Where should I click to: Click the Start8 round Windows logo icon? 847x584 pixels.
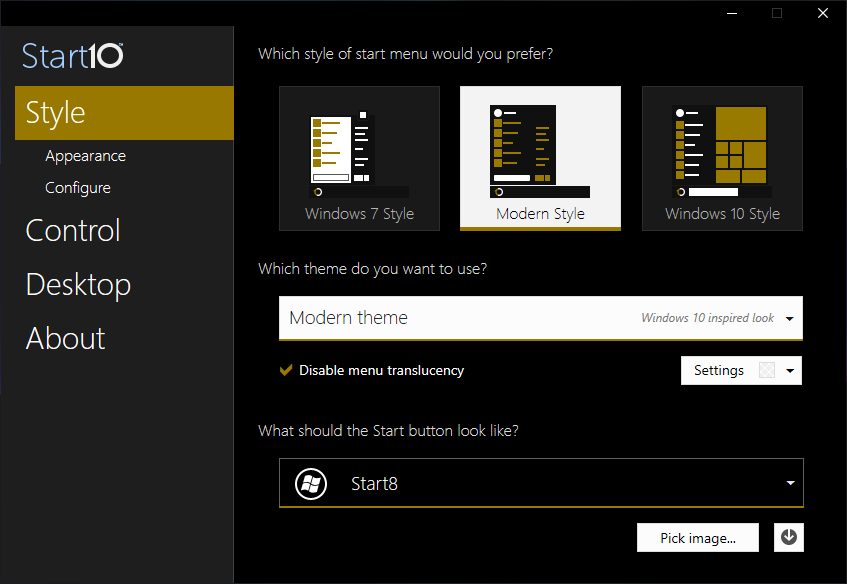coord(311,484)
